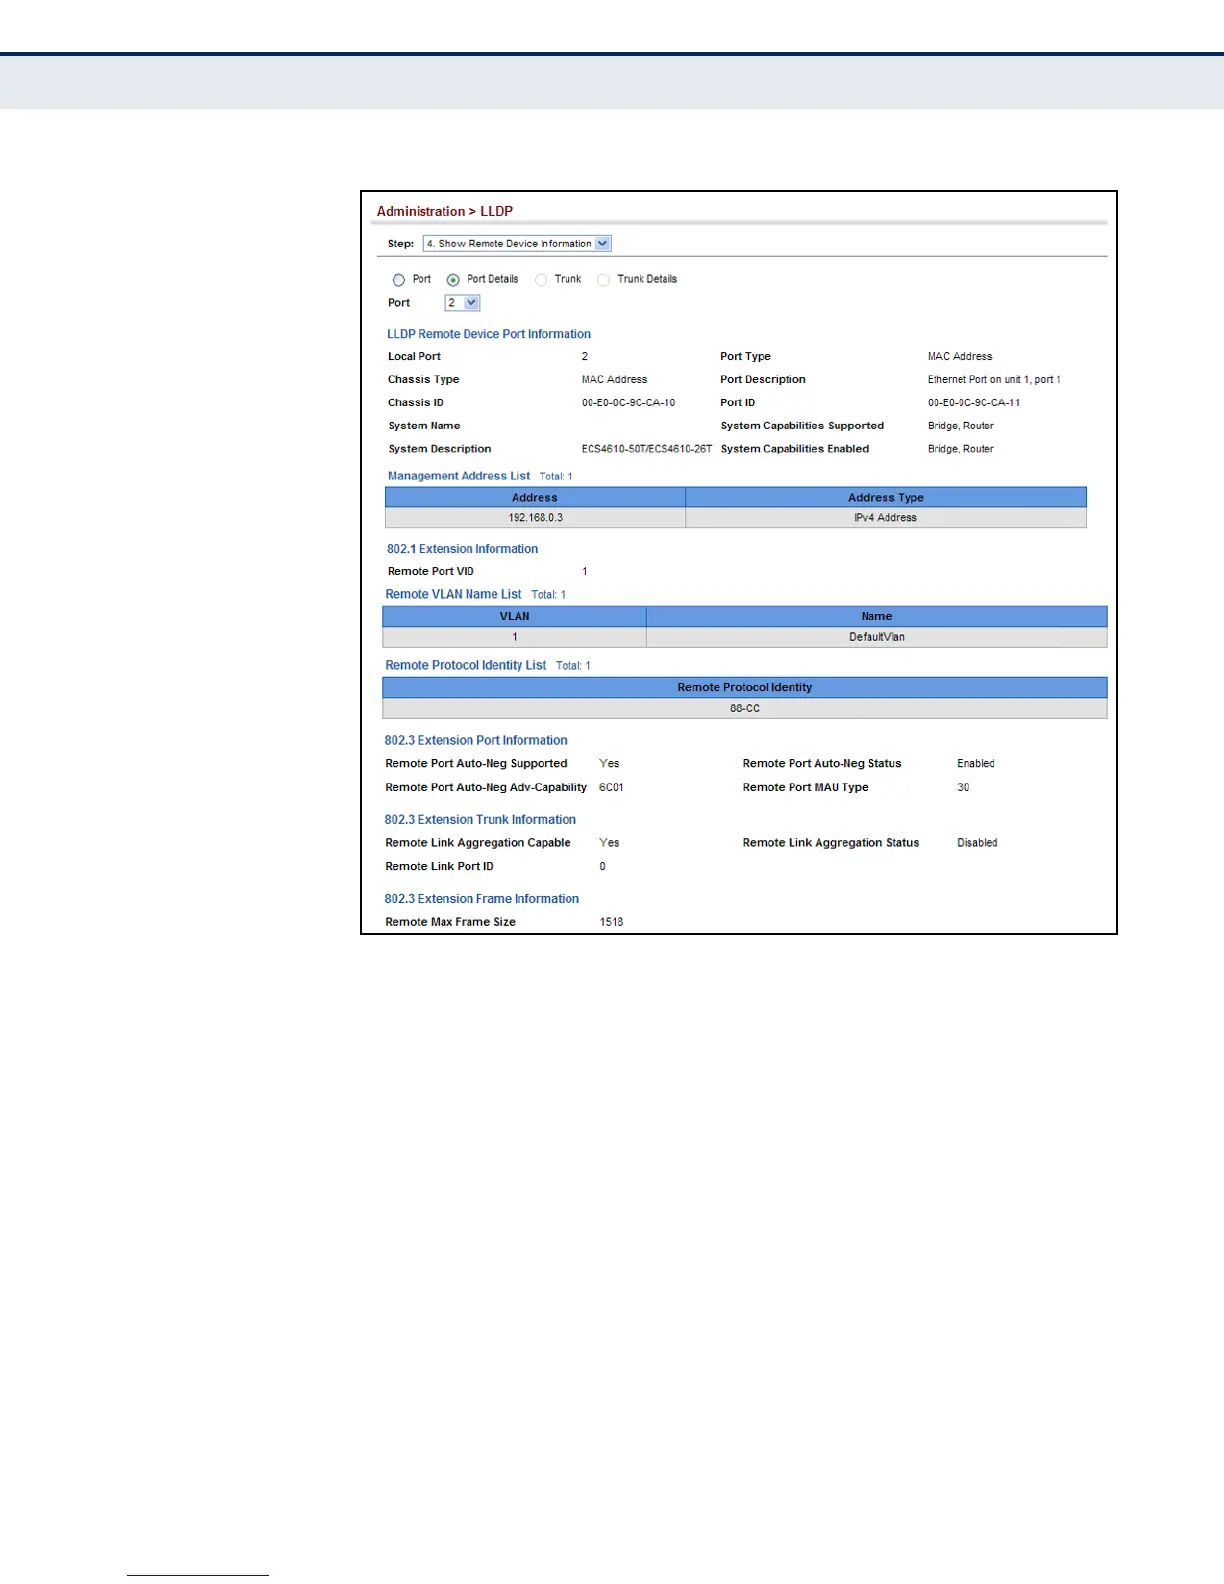Screen dimensions: 1224x1584
Task: Click the DefaultVlan name cell
Action: coord(877,636)
